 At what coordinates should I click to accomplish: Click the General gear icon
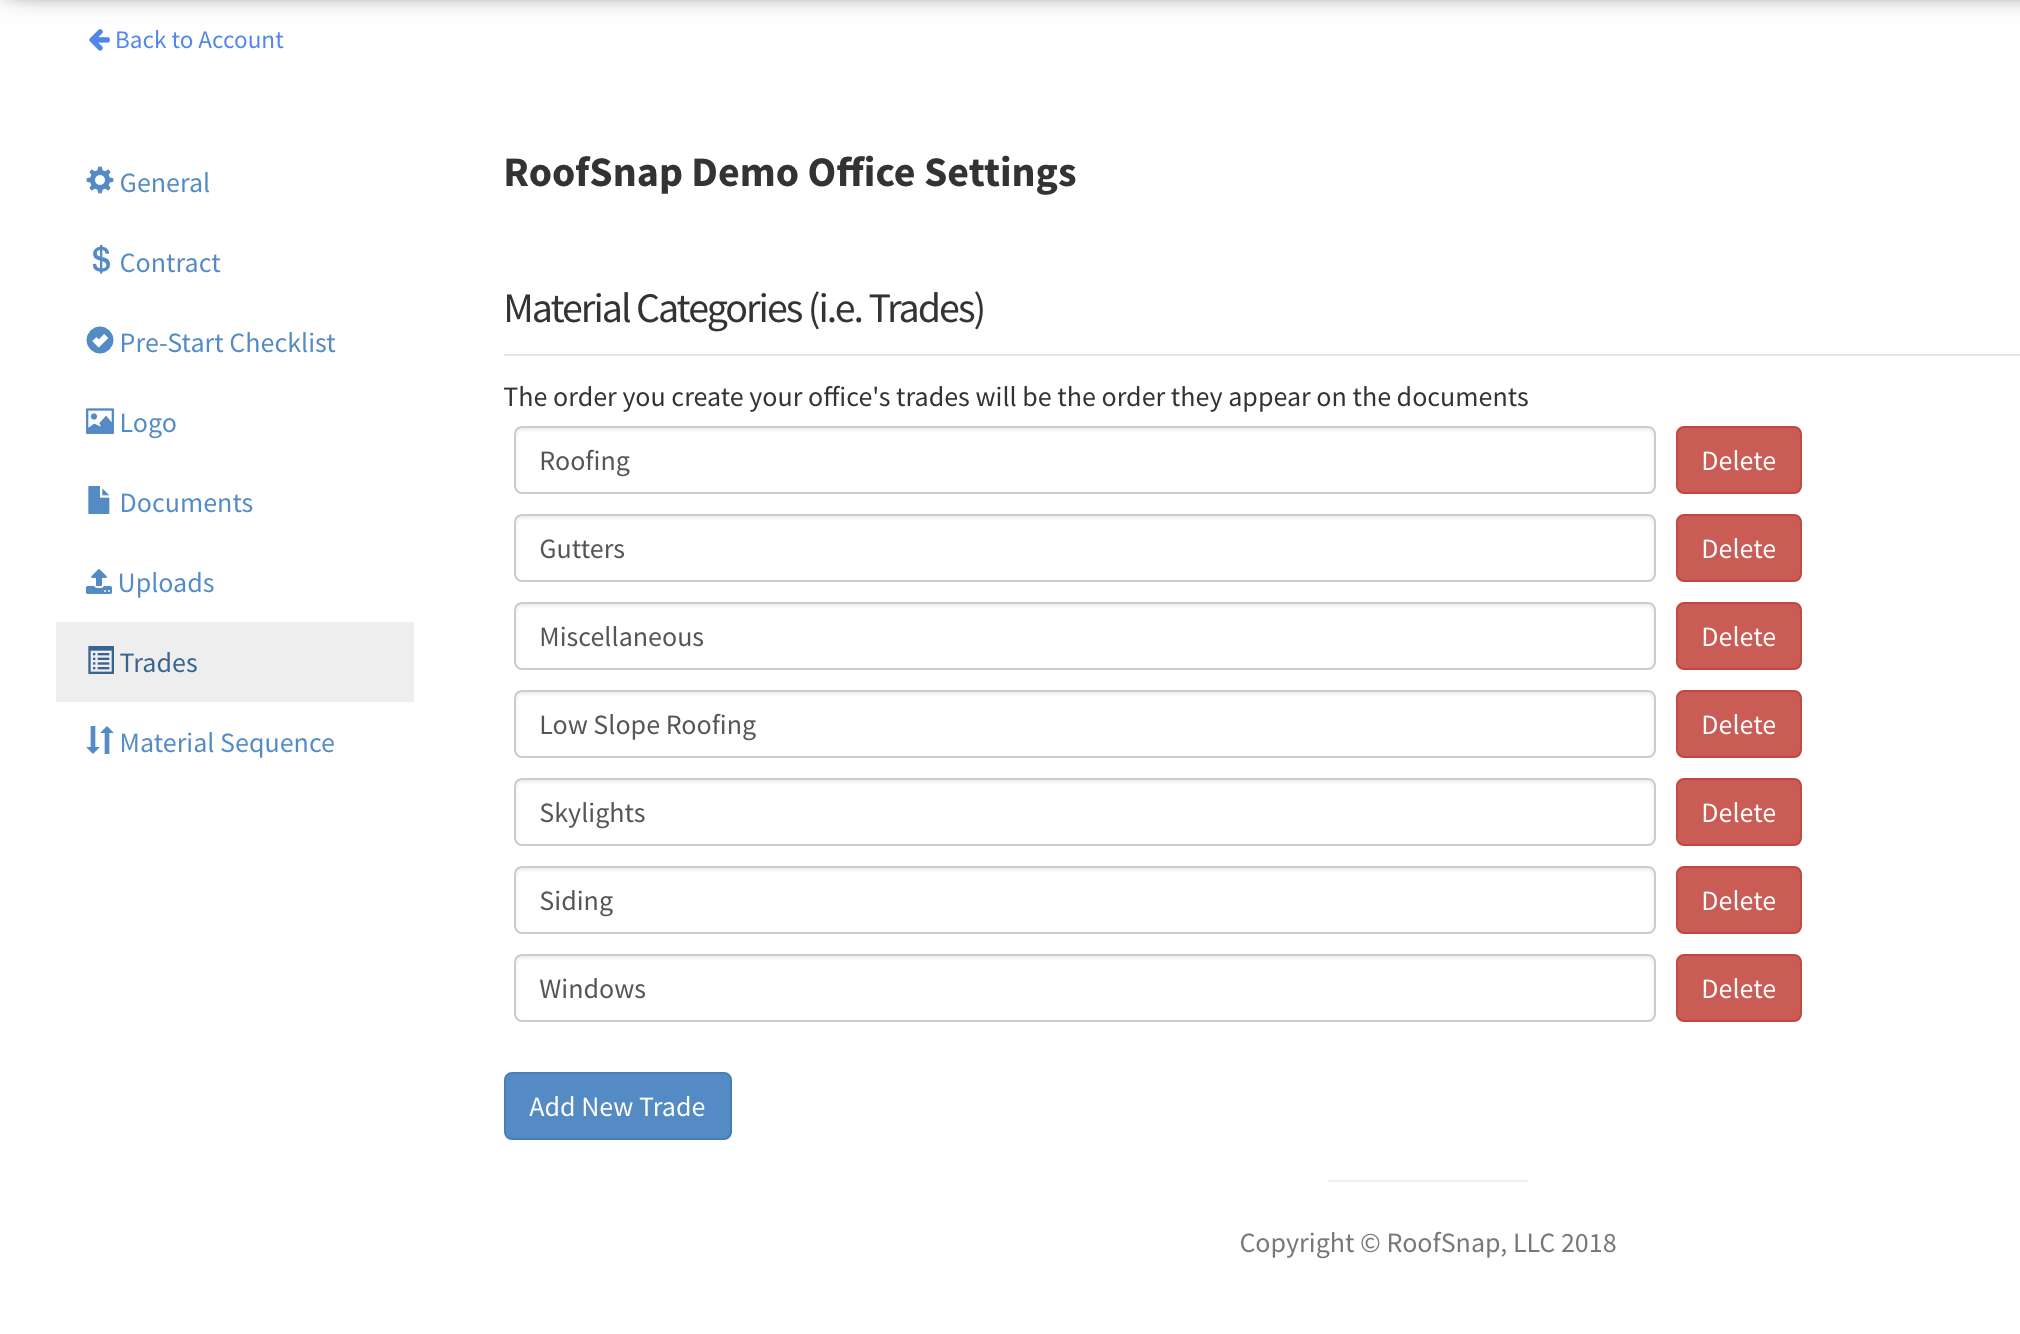point(100,181)
